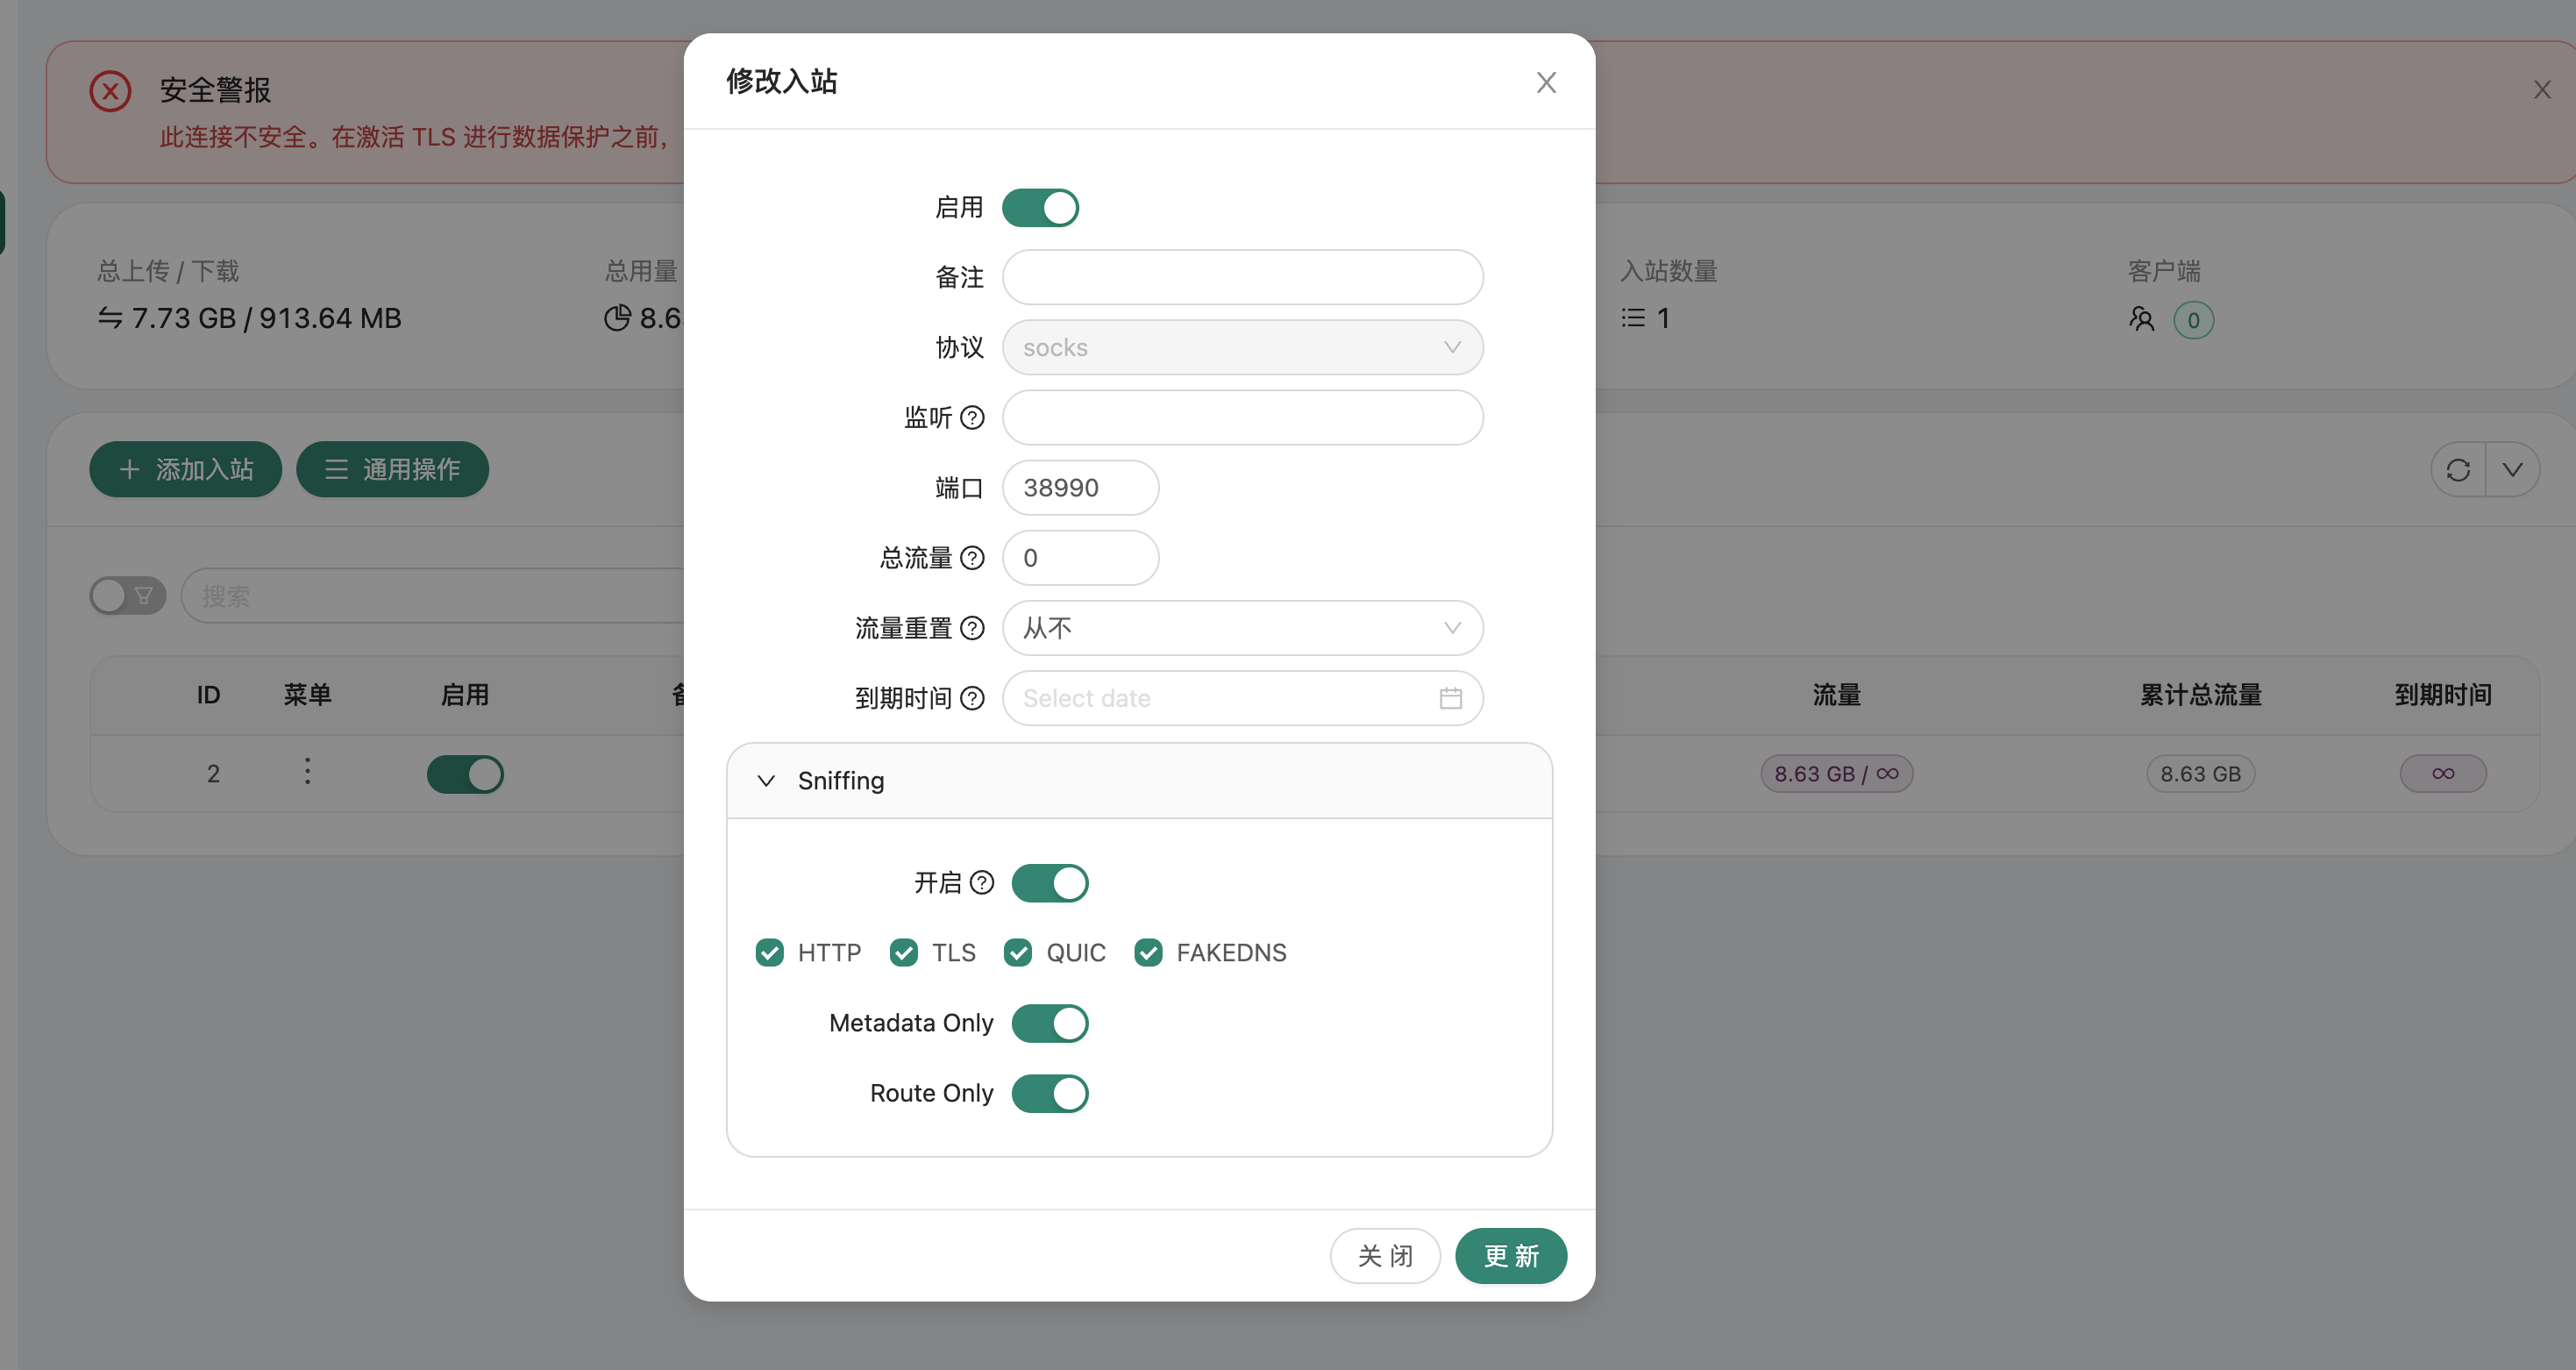Open the calendar icon in date field

click(1450, 698)
